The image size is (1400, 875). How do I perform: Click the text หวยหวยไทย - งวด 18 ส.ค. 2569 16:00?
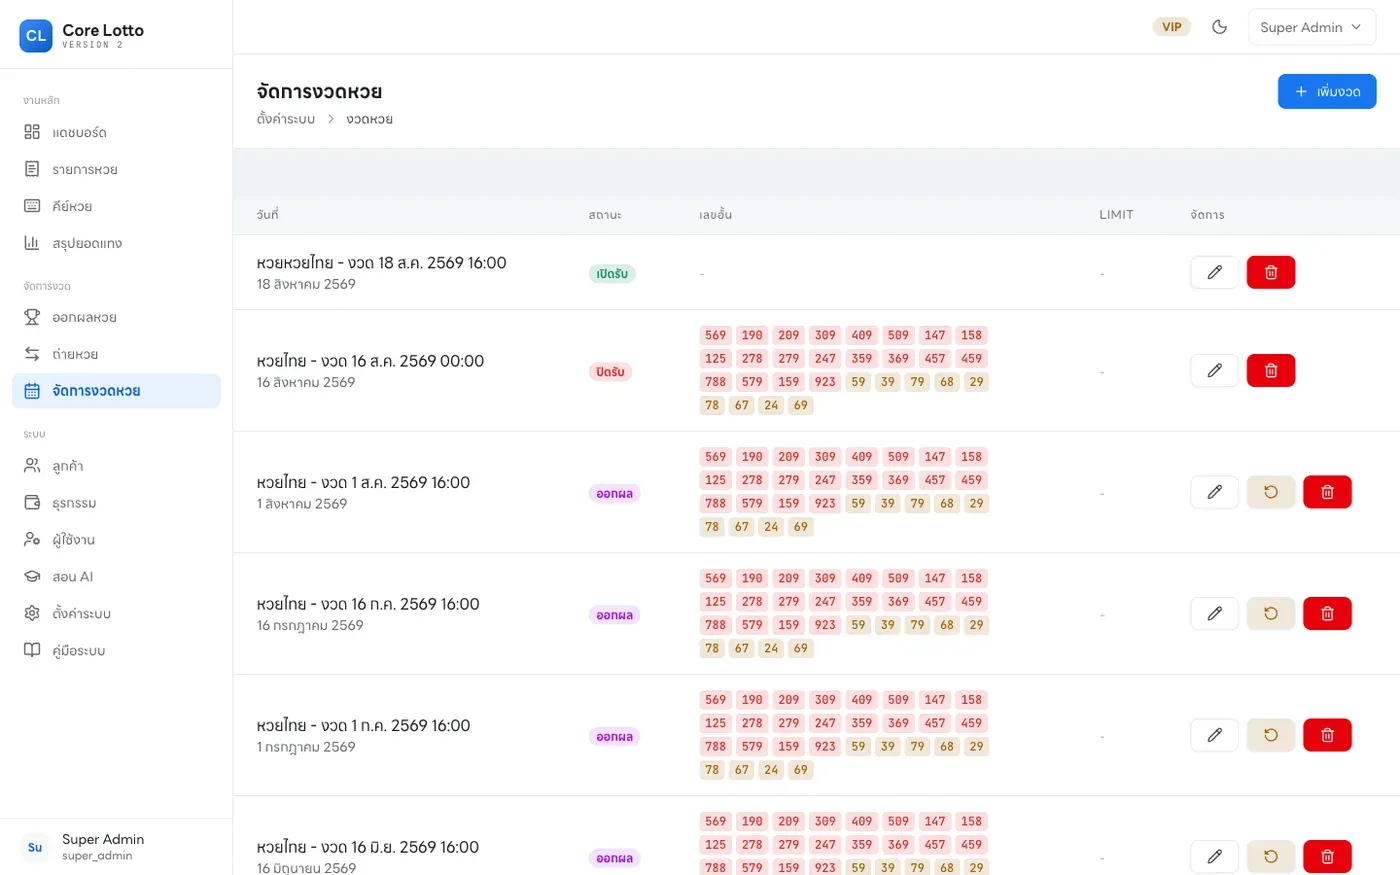382,263
